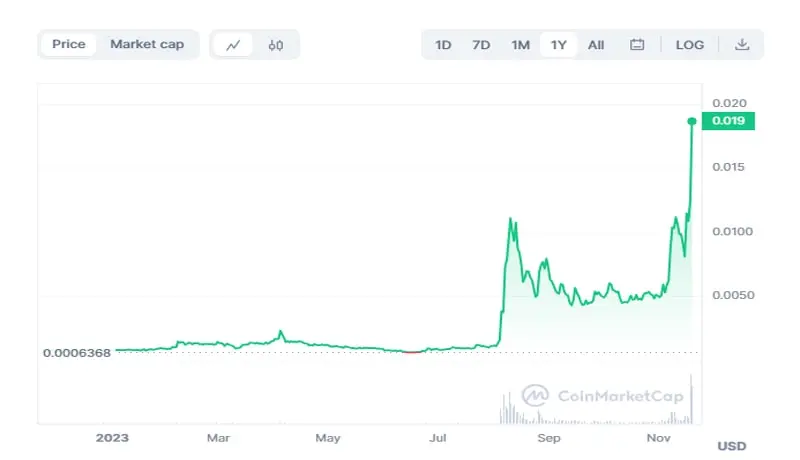The height and width of the screenshot is (460, 800).
Task: Select the Market cap tab
Action: tap(147, 44)
